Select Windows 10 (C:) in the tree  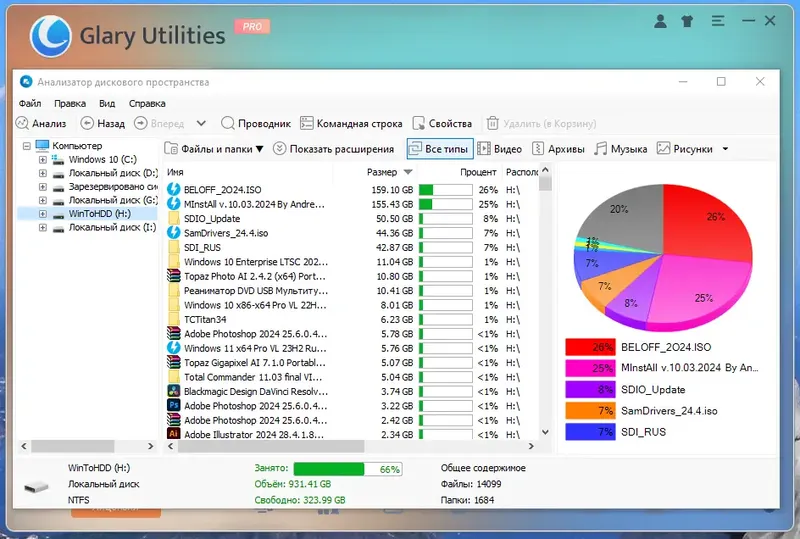point(103,160)
